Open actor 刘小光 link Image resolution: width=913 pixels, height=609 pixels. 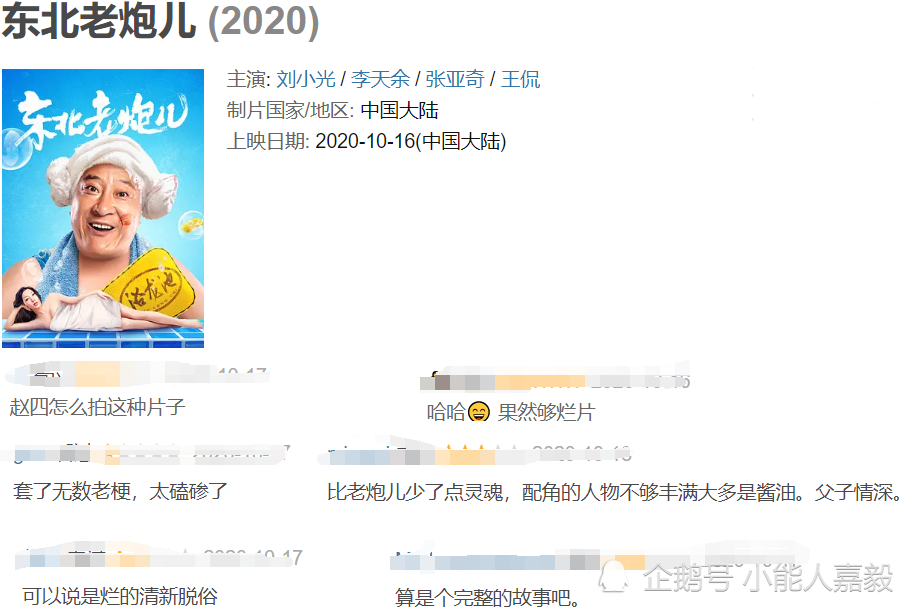click(x=306, y=79)
